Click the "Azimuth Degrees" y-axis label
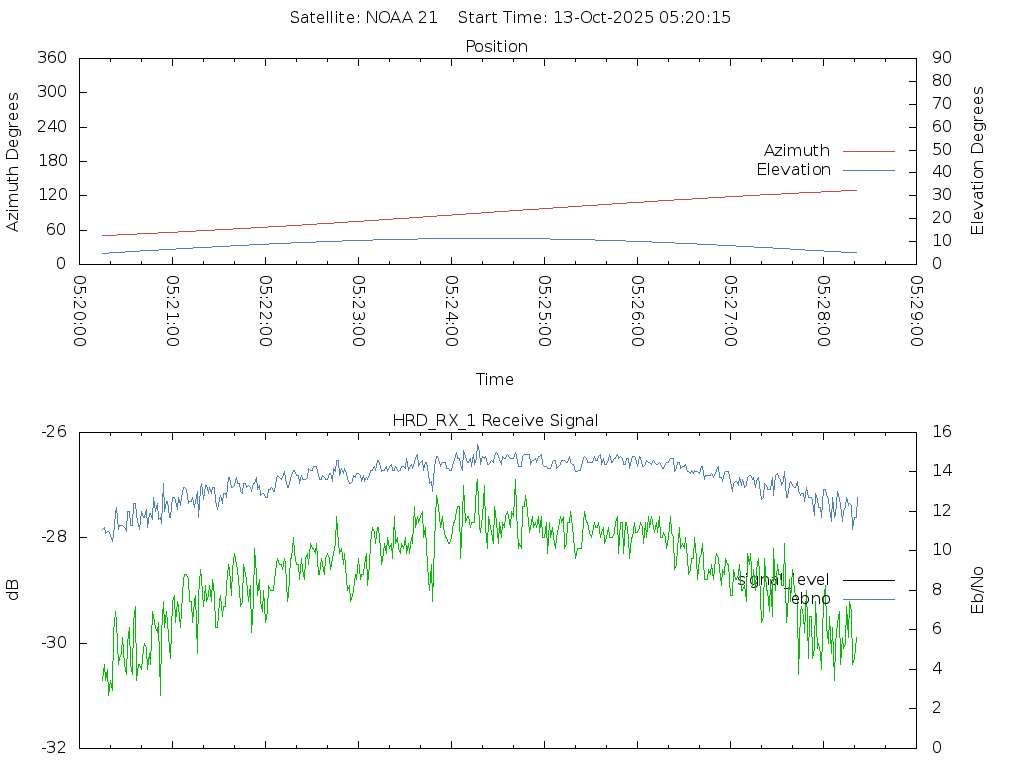The width and height of the screenshot is (1024, 768). click(14, 162)
